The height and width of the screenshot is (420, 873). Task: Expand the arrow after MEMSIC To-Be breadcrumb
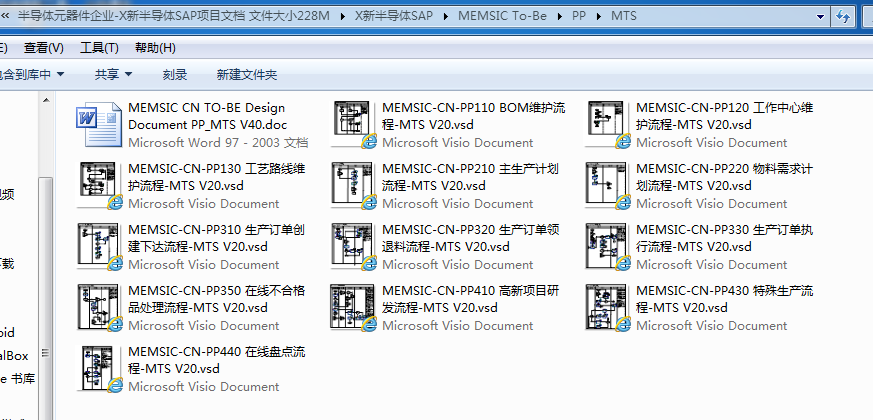(560, 16)
